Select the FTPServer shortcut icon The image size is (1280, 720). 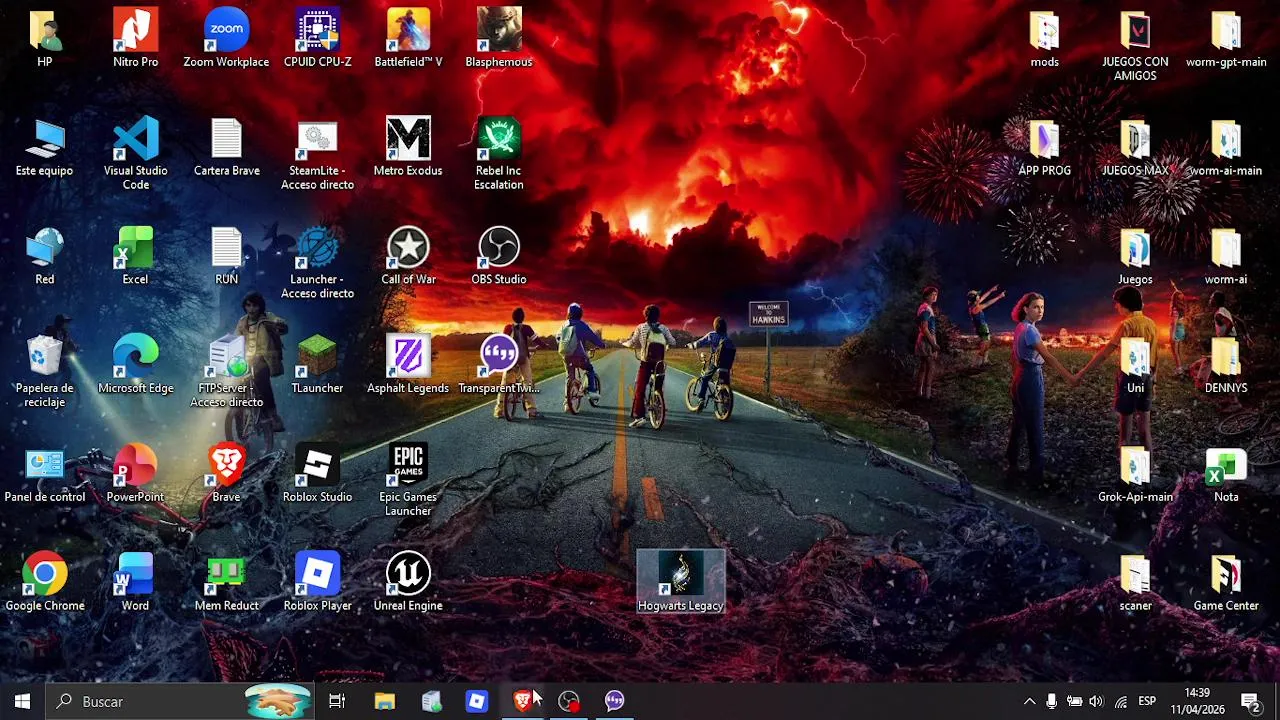[226, 371]
